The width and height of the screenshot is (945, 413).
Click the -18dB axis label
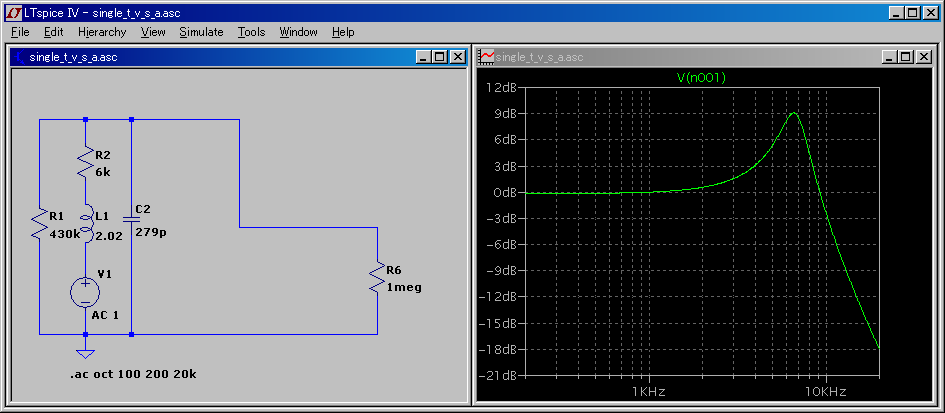click(498, 350)
